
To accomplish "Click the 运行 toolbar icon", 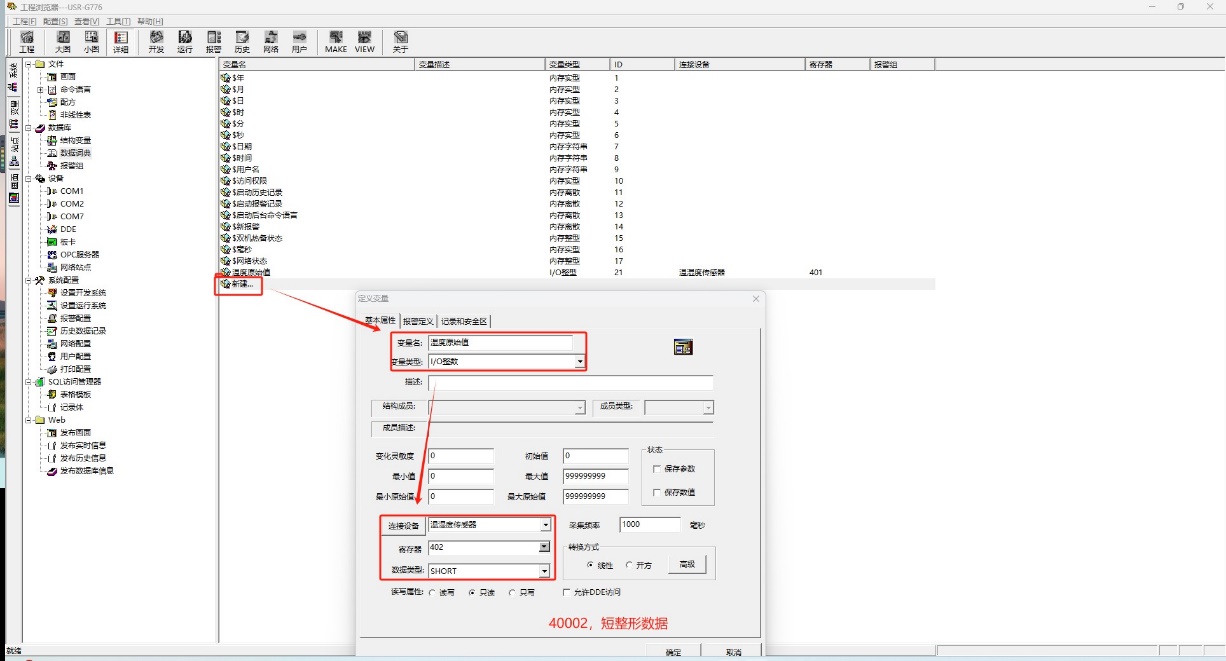I will (x=185, y=41).
